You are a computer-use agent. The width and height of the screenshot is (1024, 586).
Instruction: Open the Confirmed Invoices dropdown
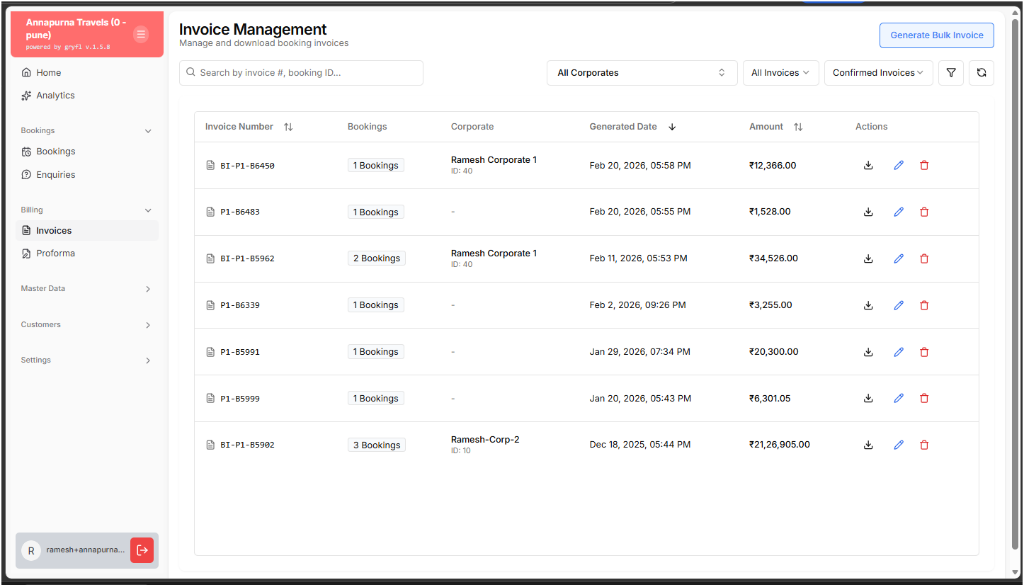[x=878, y=72]
